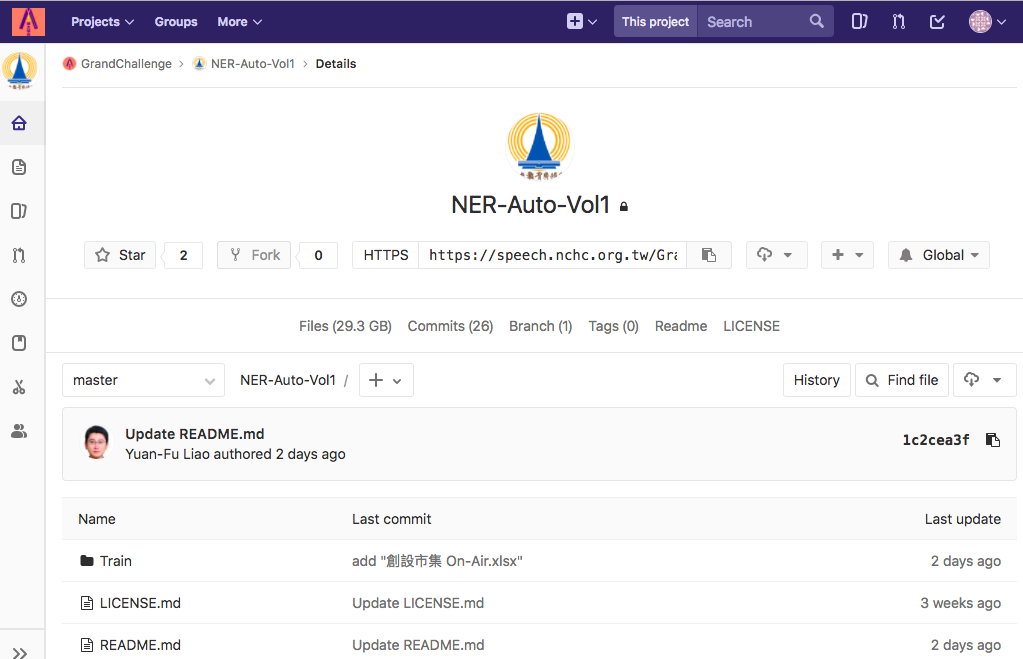Star the NER-Auto-Vol1 project

[119, 255]
